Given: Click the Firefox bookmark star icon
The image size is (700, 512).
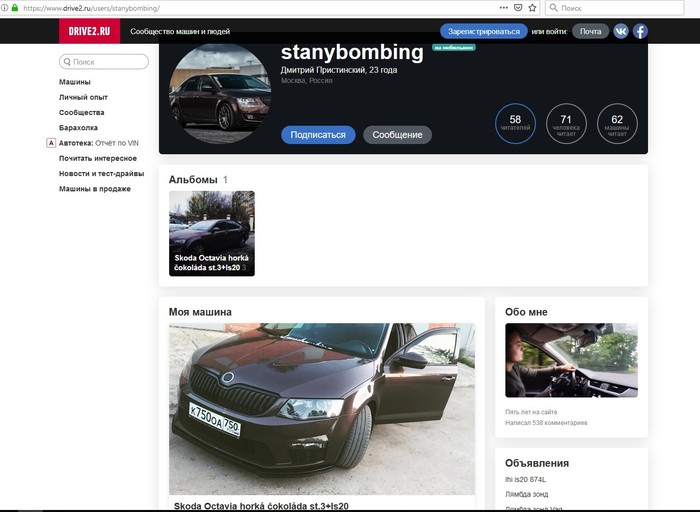Looking at the screenshot, I should [532, 7].
